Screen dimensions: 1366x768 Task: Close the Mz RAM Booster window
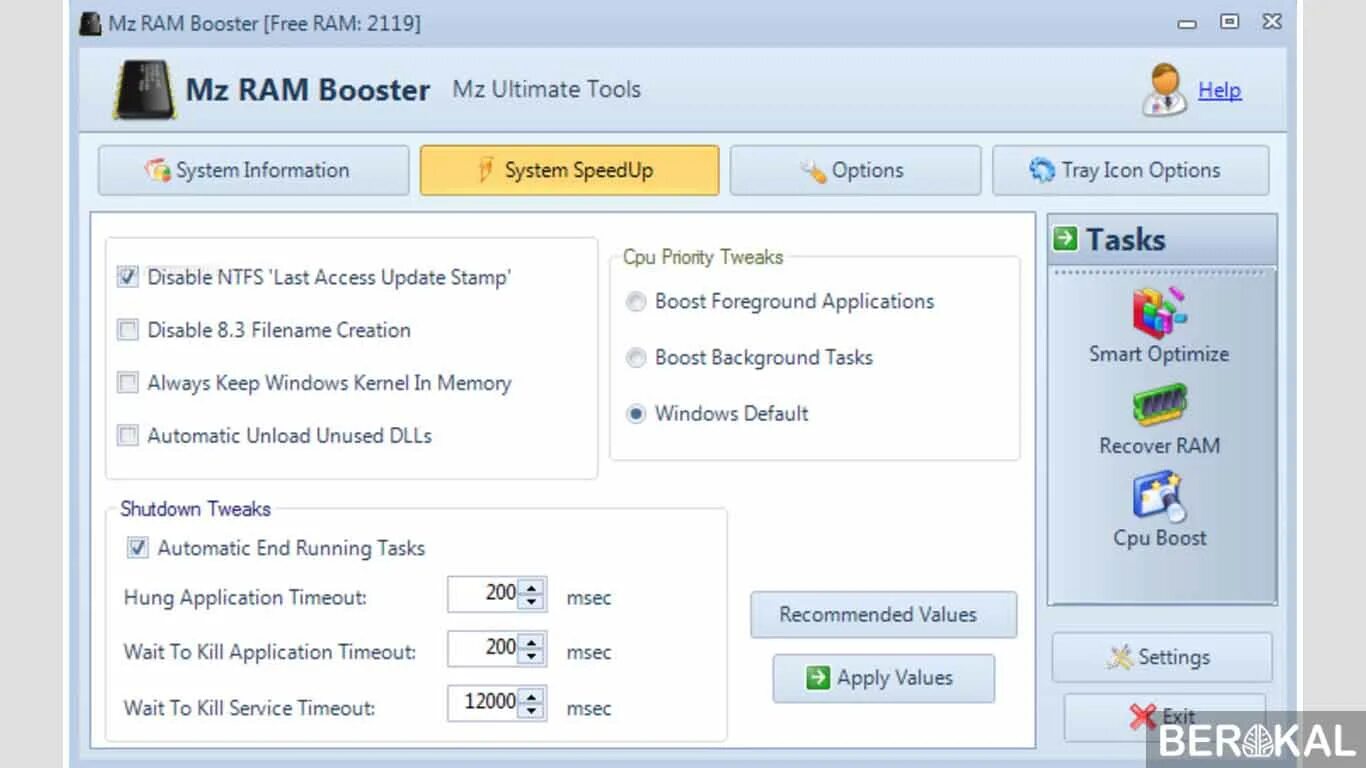1272,21
